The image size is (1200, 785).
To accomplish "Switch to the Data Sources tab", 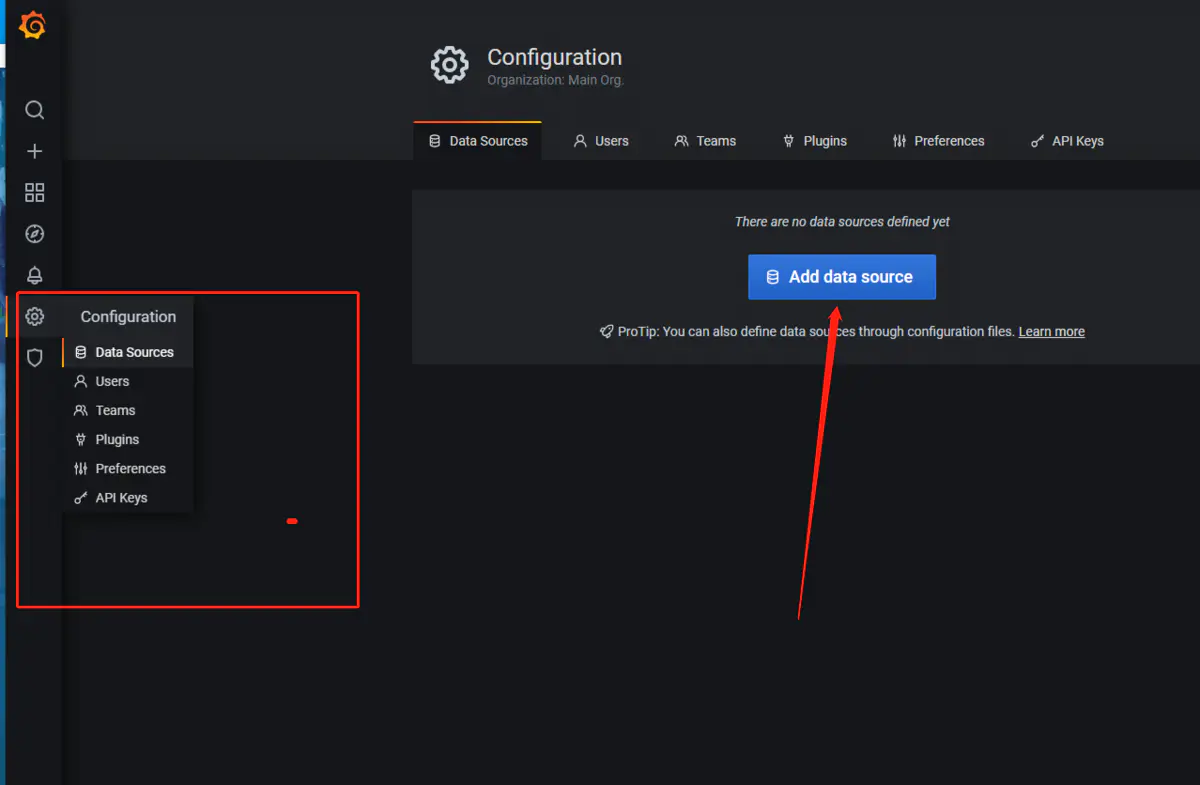I will 478,141.
